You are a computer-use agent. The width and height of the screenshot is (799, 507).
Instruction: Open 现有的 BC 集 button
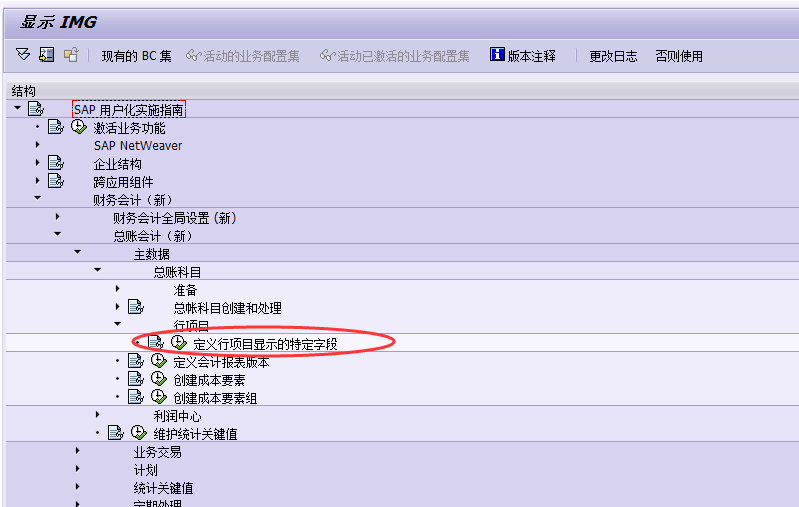[137, 56]
